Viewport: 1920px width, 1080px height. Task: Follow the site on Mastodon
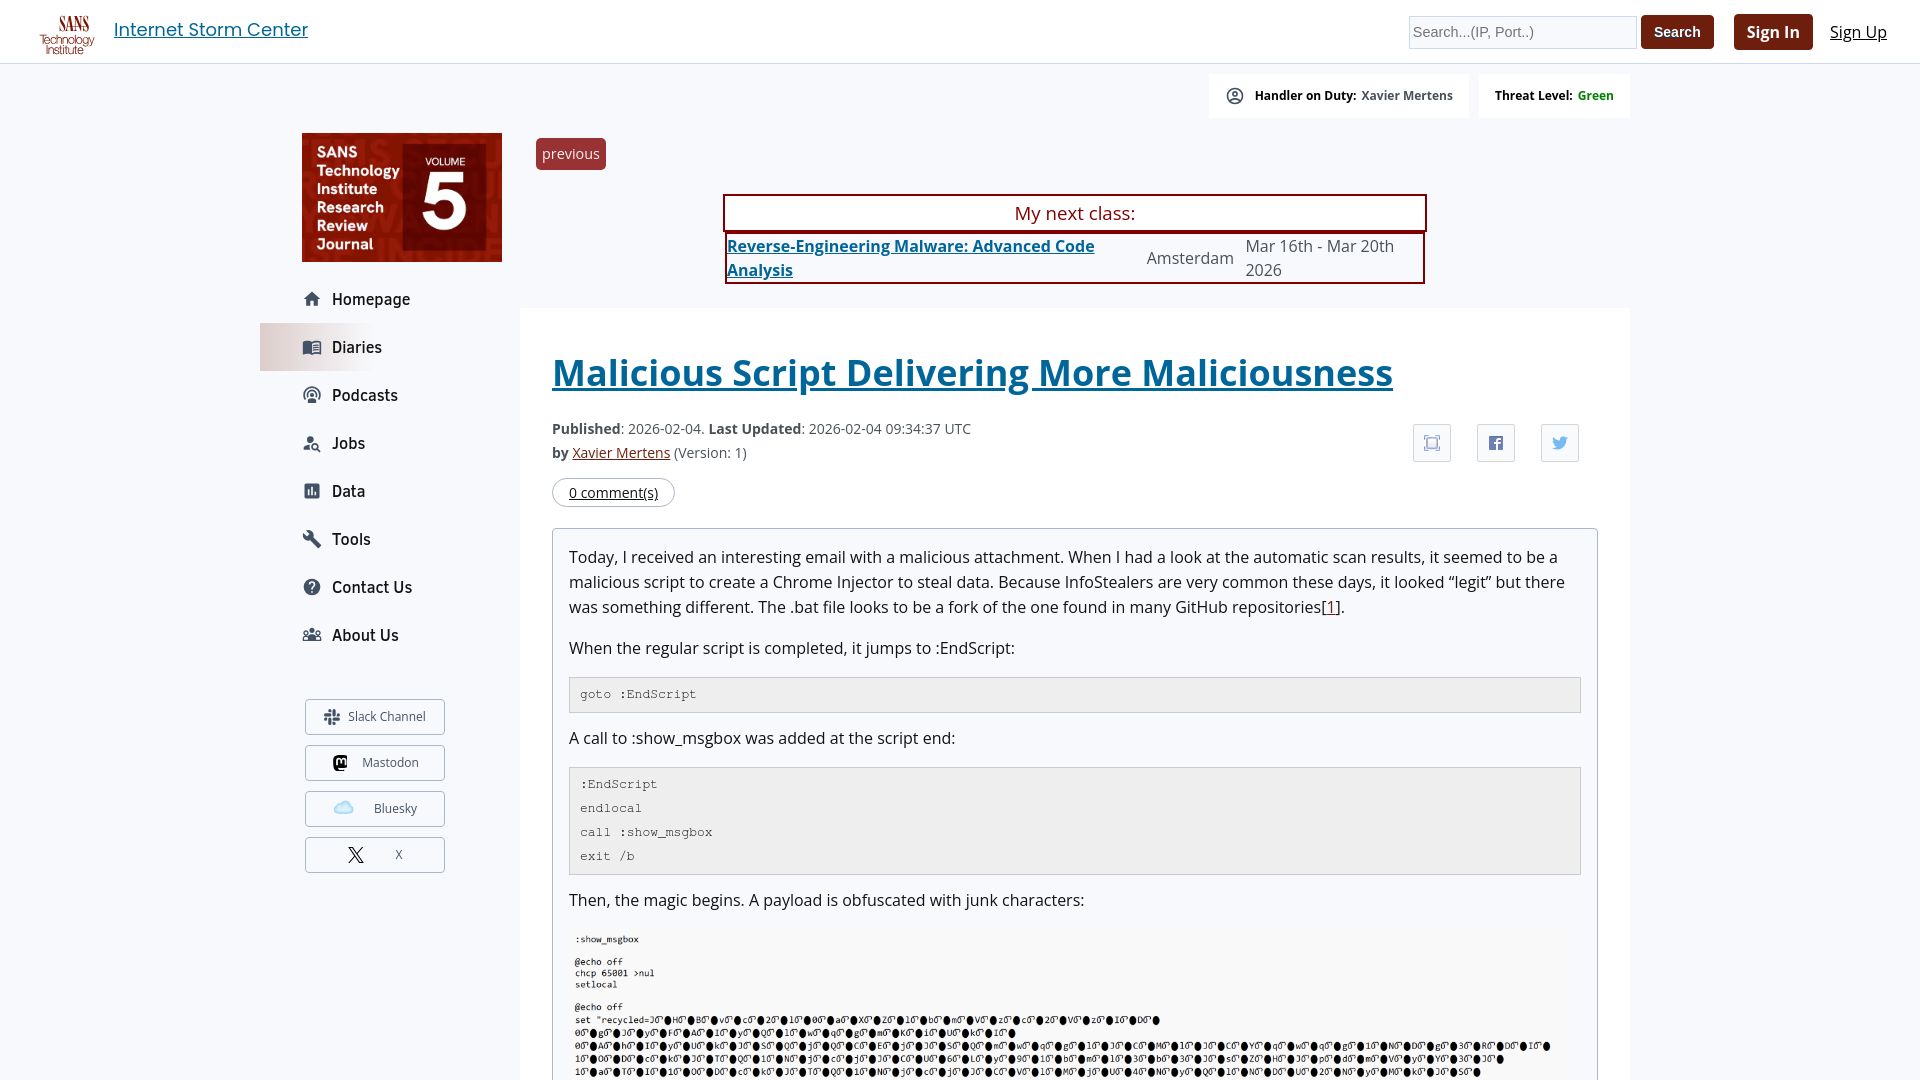tap(374, 762)
